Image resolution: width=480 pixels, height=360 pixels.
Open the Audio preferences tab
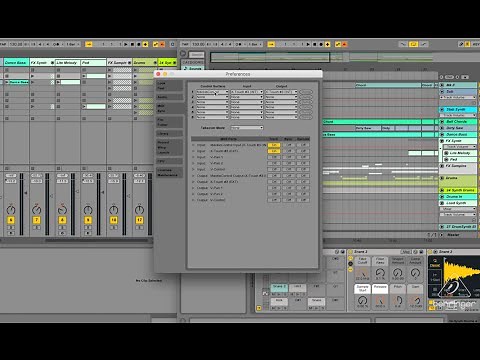tap(170, 97)
